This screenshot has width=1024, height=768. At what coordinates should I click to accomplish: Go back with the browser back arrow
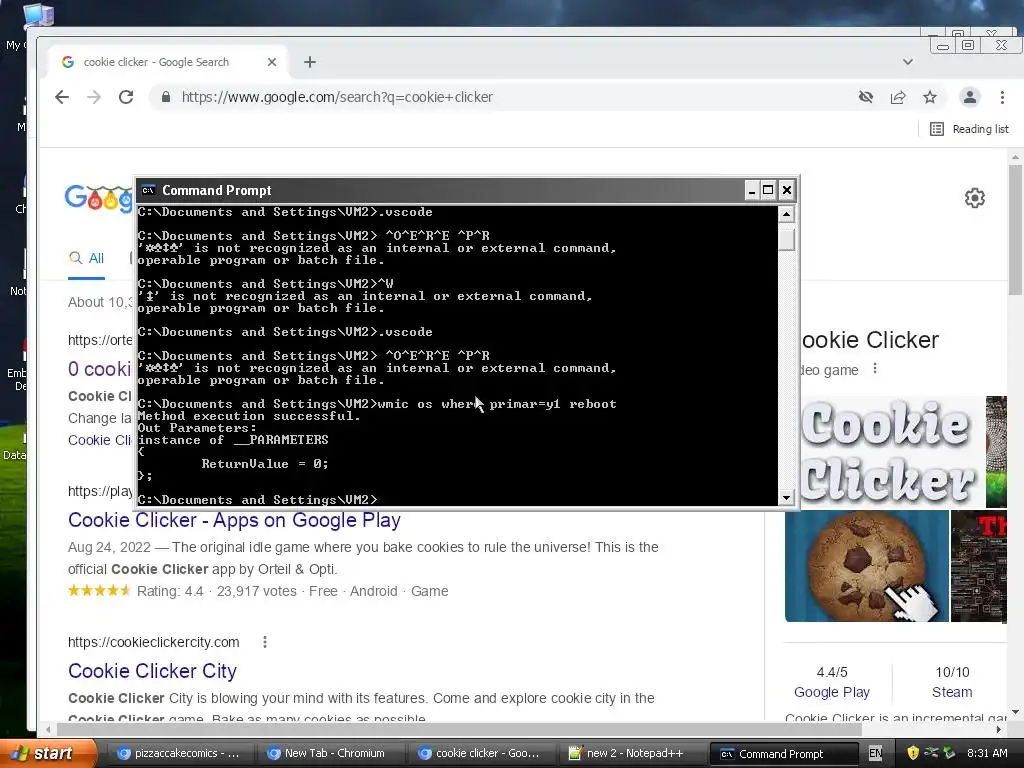62,97
